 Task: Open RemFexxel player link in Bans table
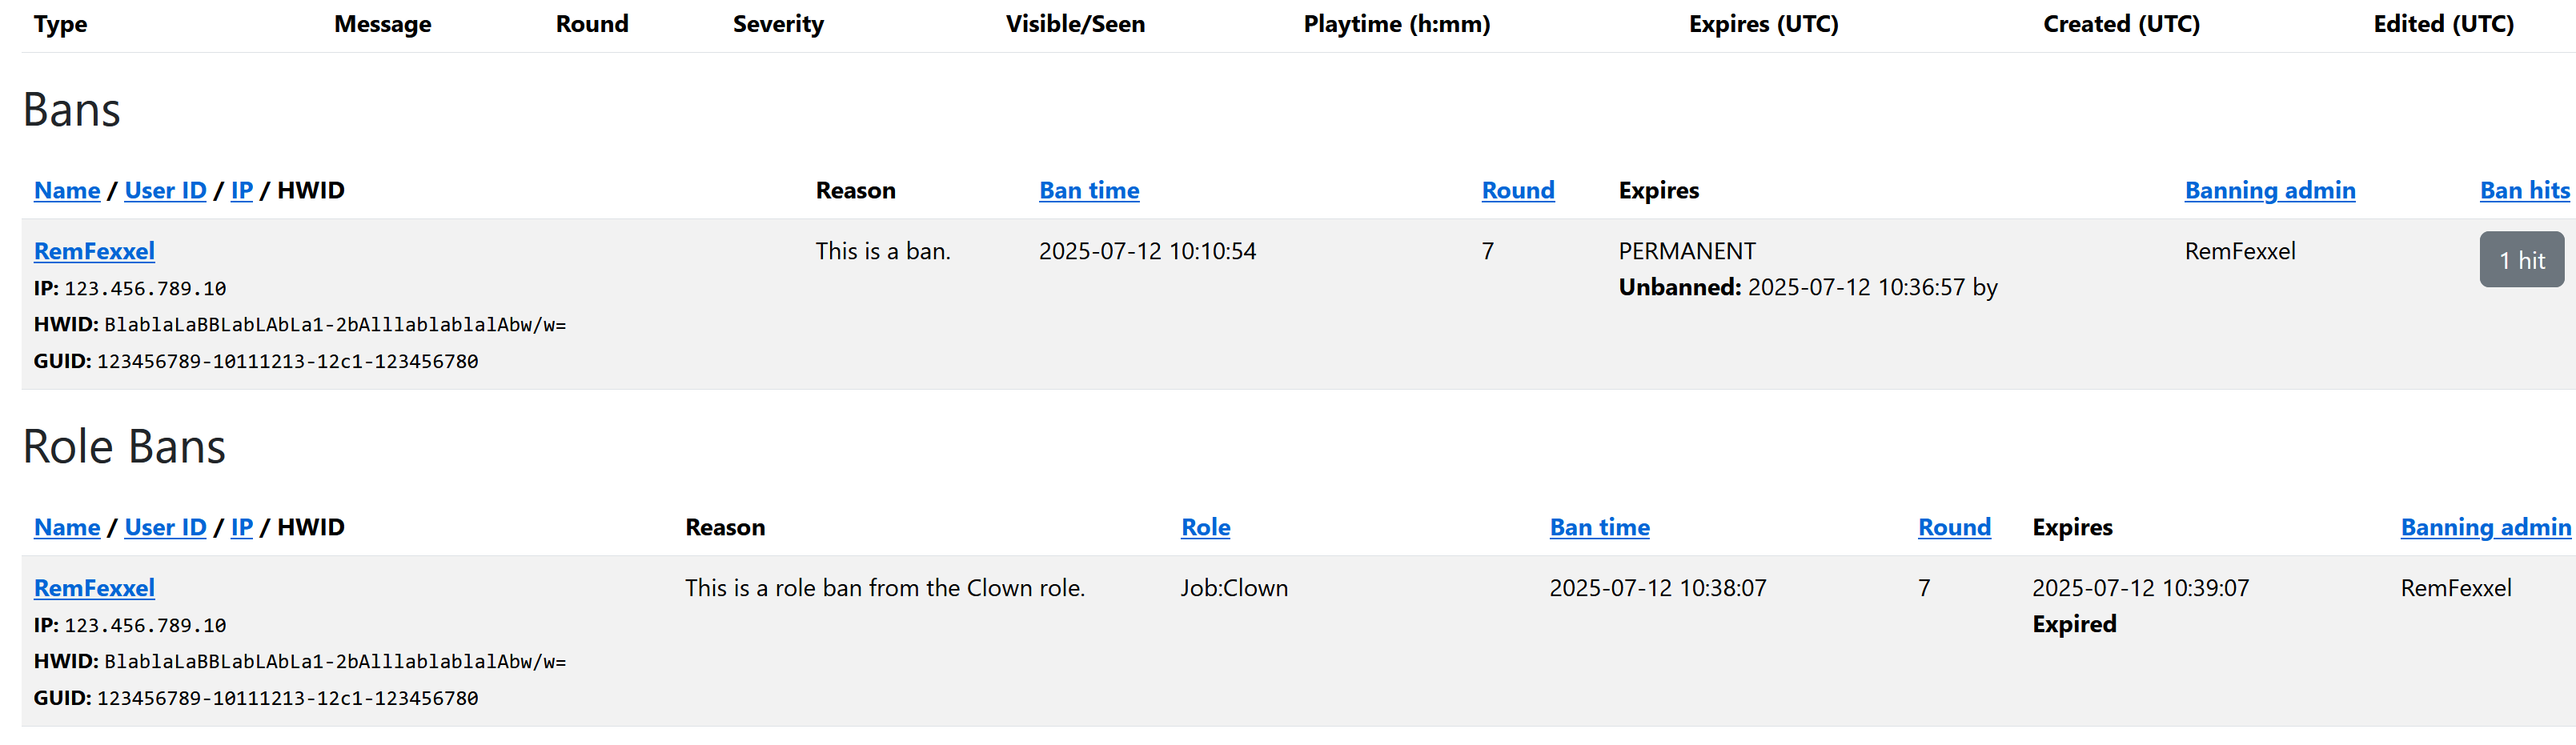(x=94, y=251)
